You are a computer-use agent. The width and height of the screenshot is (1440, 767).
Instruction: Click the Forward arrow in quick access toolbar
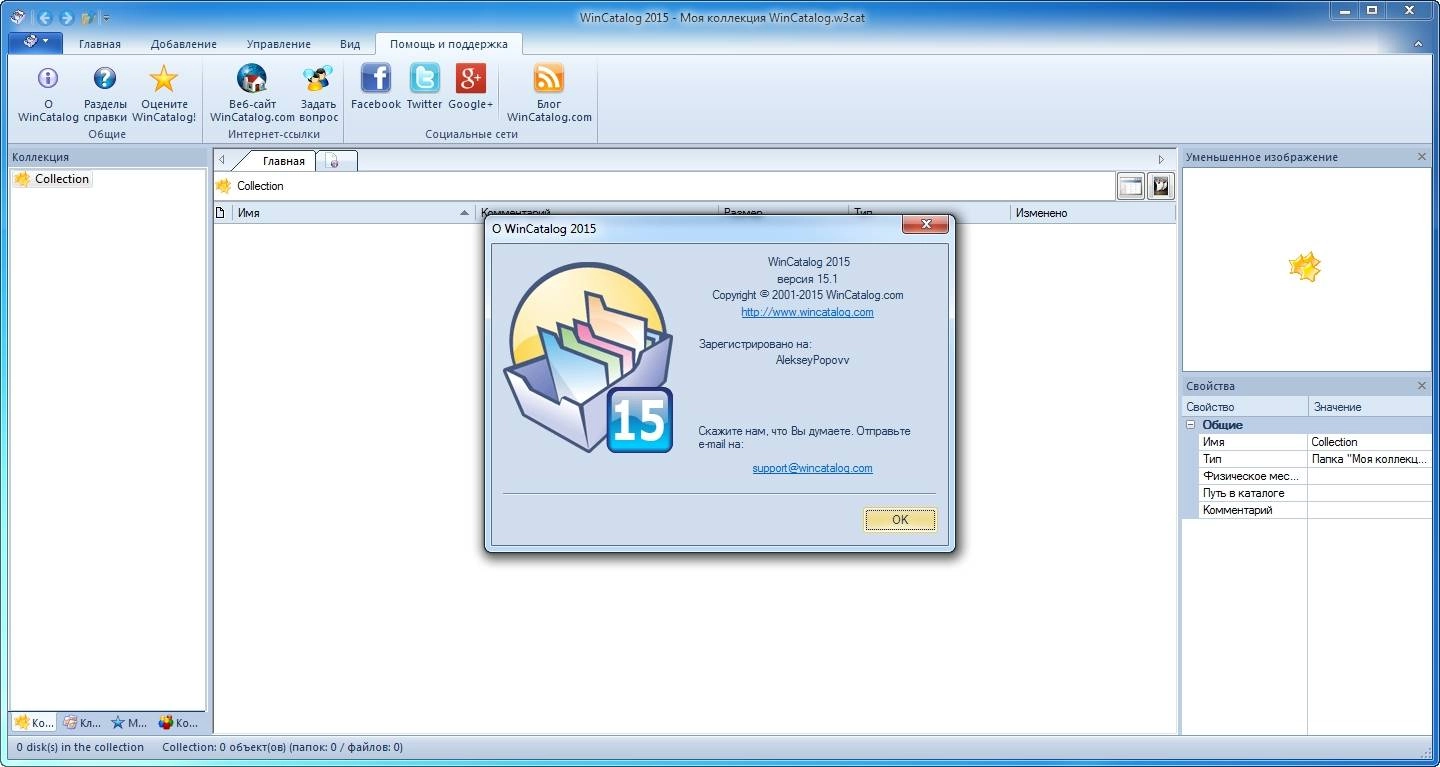click(66, 17)
